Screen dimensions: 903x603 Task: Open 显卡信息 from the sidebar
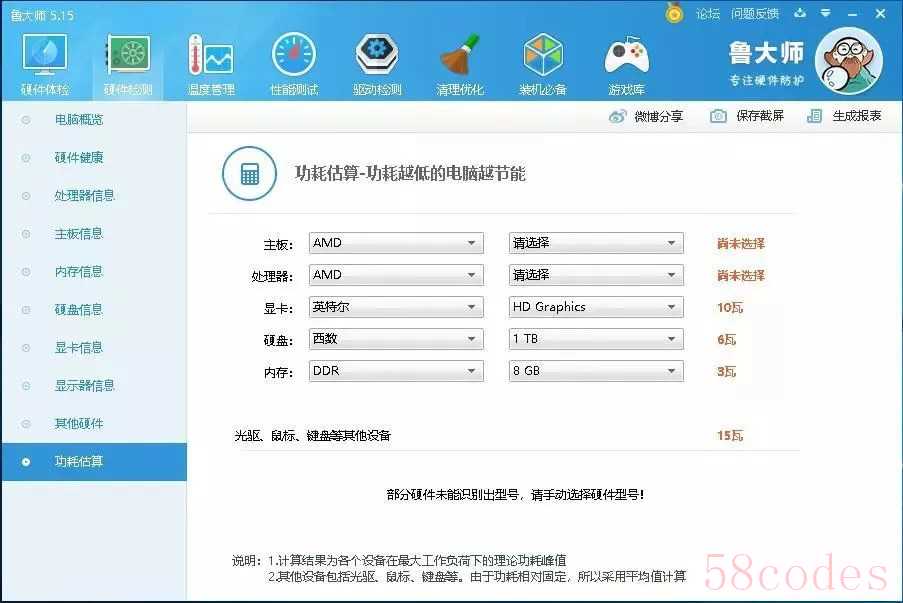(x=79, y=348)
